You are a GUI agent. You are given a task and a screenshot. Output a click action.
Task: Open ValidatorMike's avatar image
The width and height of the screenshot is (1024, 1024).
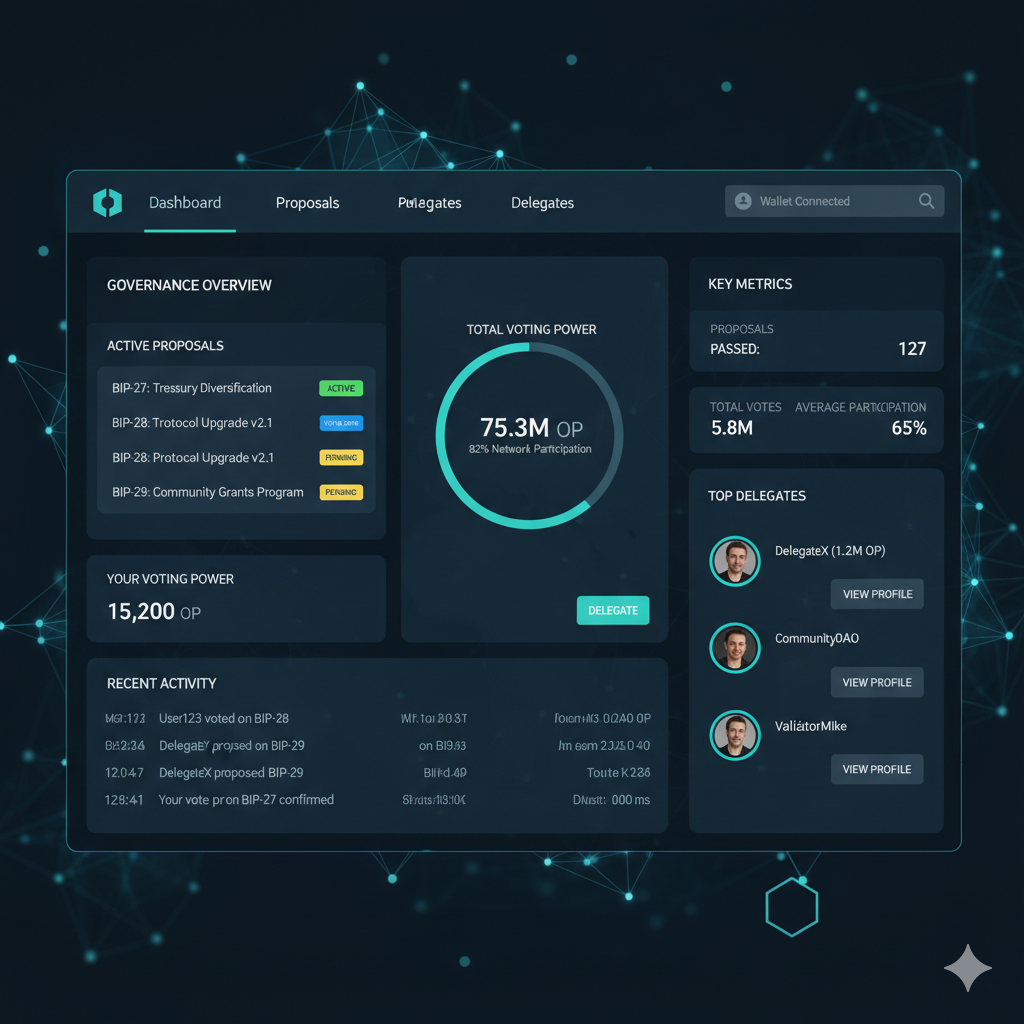[x=735, y=735]
